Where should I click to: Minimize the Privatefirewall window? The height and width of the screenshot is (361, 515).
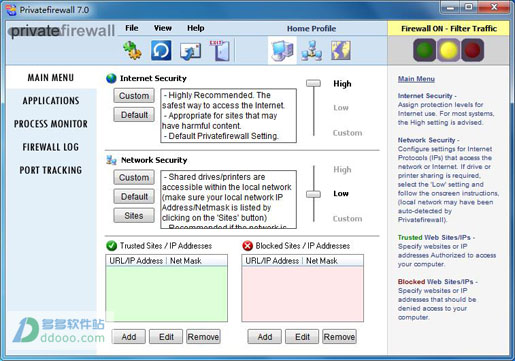point(450,7)
